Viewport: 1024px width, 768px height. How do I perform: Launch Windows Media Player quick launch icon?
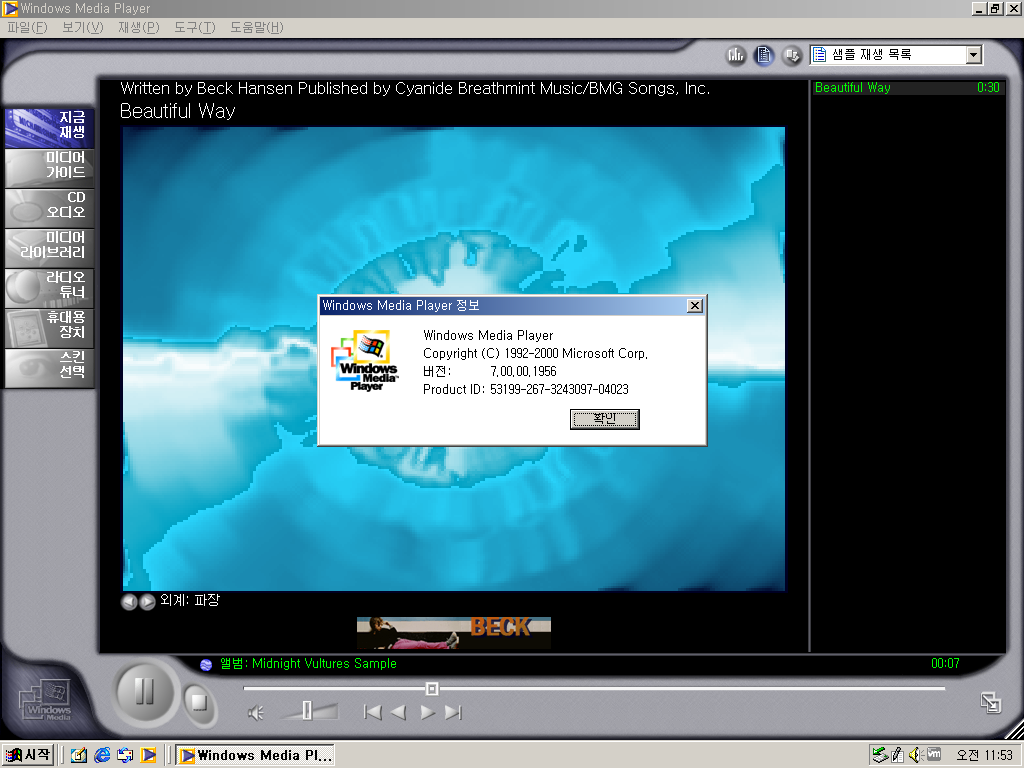click(148, 756)
